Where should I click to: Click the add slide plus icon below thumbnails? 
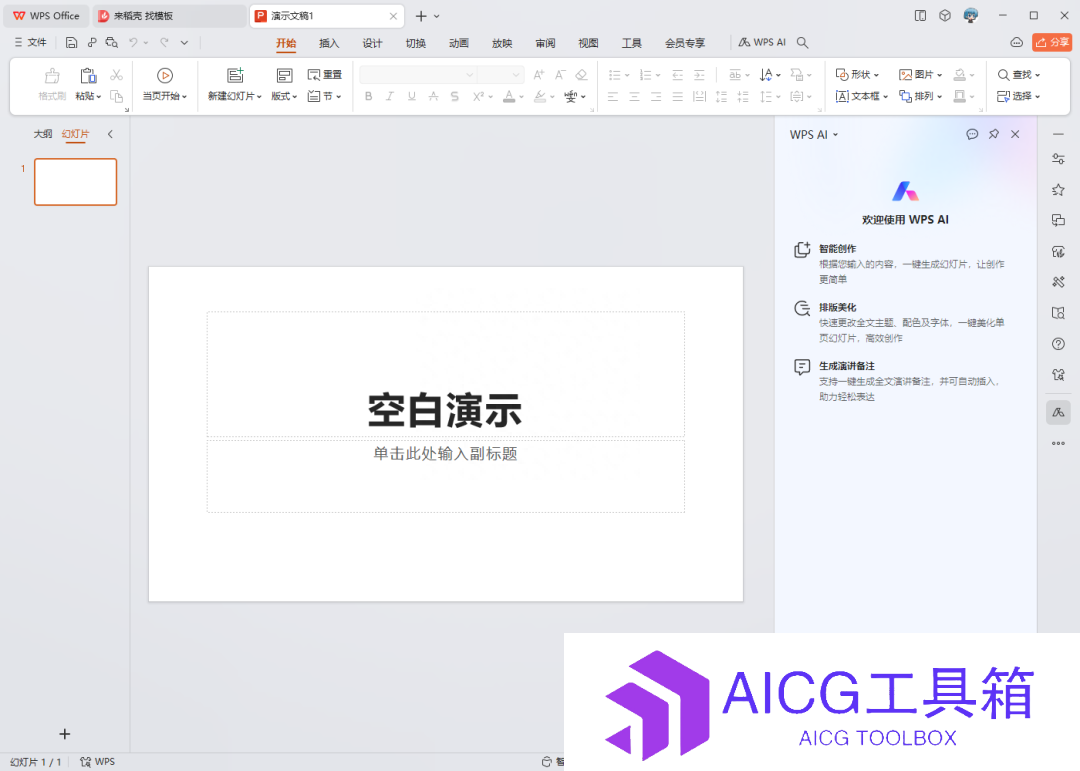coord(65,734)
